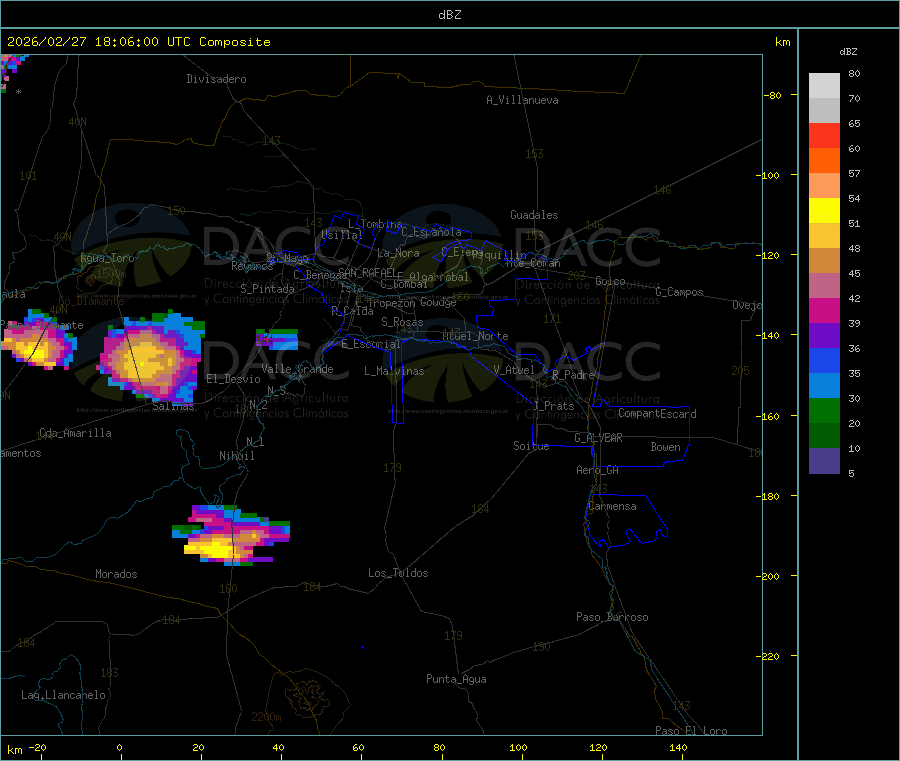Click the El_Desvio label
900x761 pixels.
234,379
